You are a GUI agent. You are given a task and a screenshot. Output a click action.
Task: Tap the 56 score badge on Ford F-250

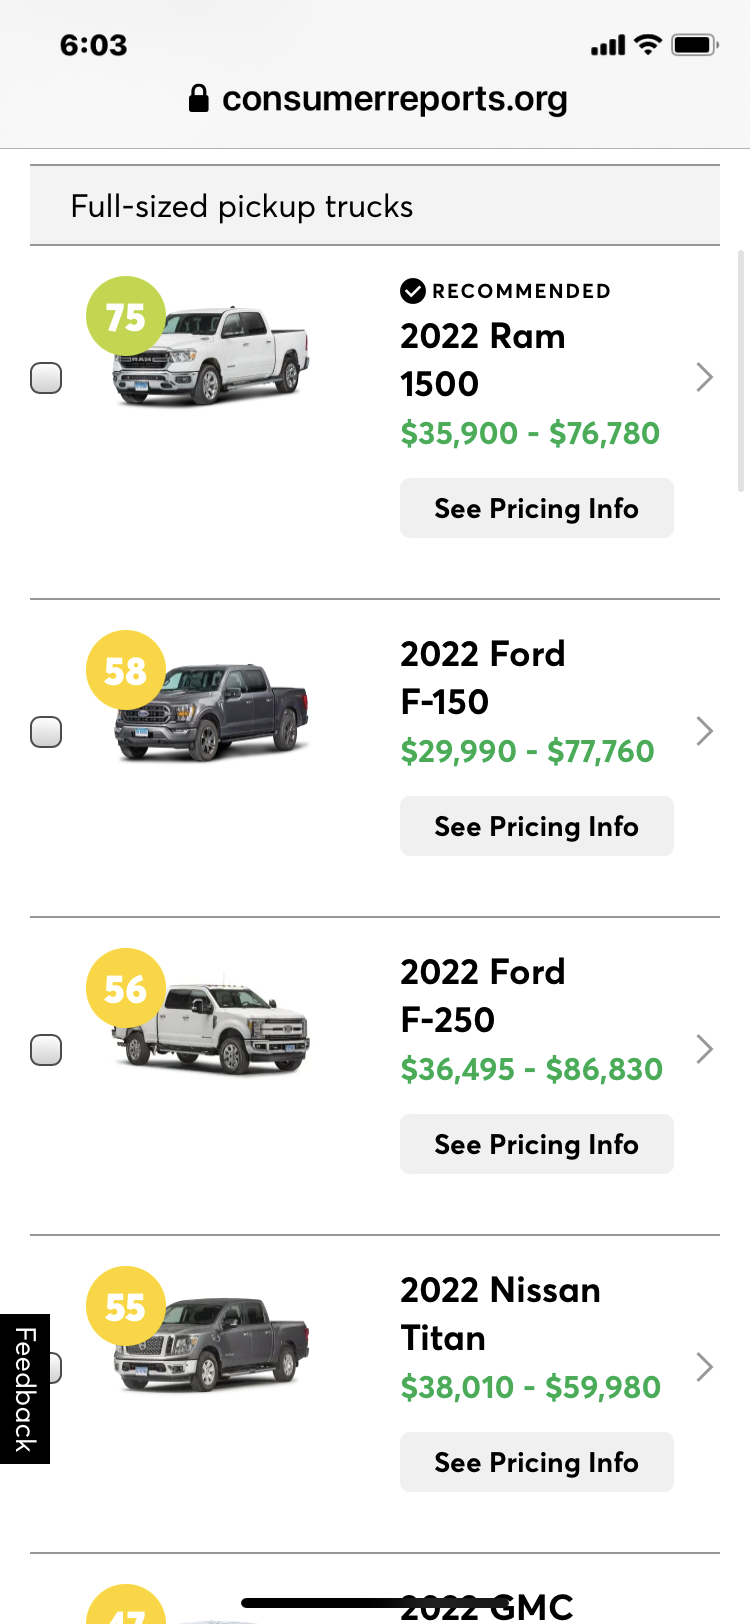[126, 988]
